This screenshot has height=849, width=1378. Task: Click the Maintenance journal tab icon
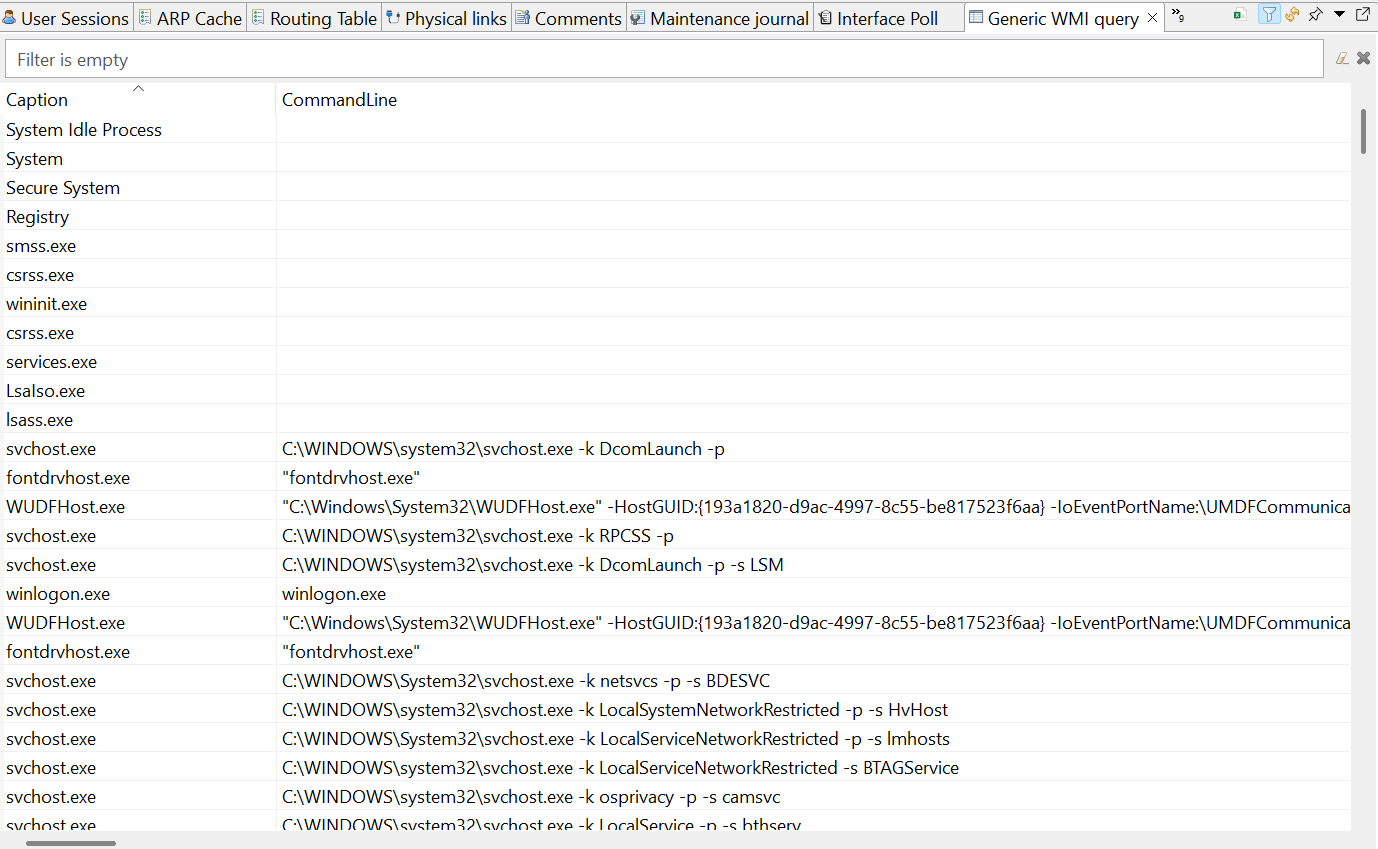(x=636, y=17)
